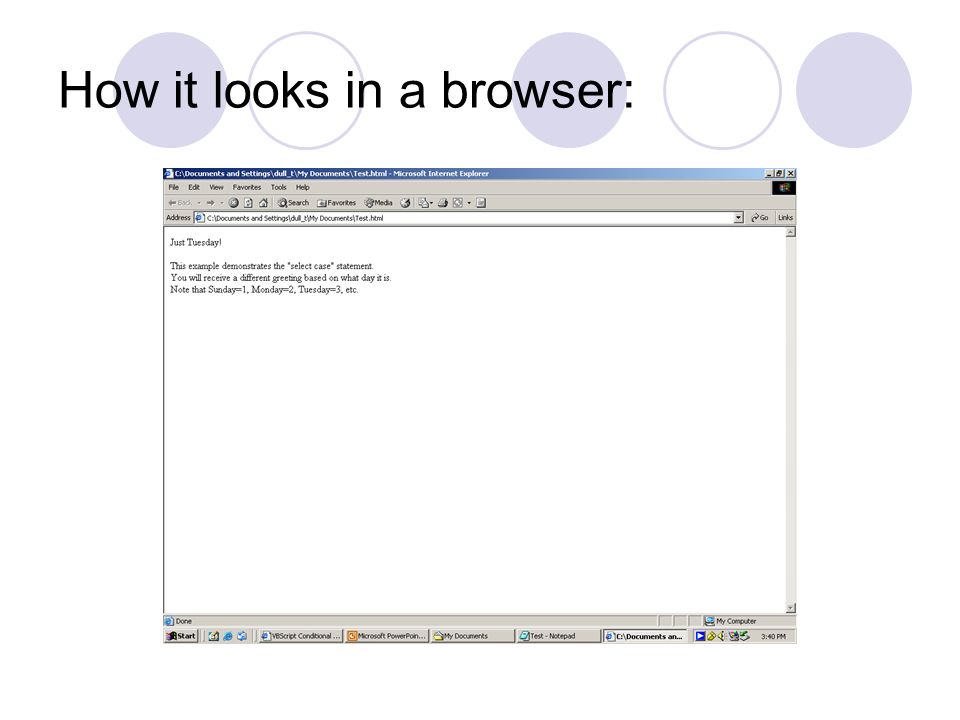960x720 pixels.
Task: Open the View menu
Action: (217, 187)
